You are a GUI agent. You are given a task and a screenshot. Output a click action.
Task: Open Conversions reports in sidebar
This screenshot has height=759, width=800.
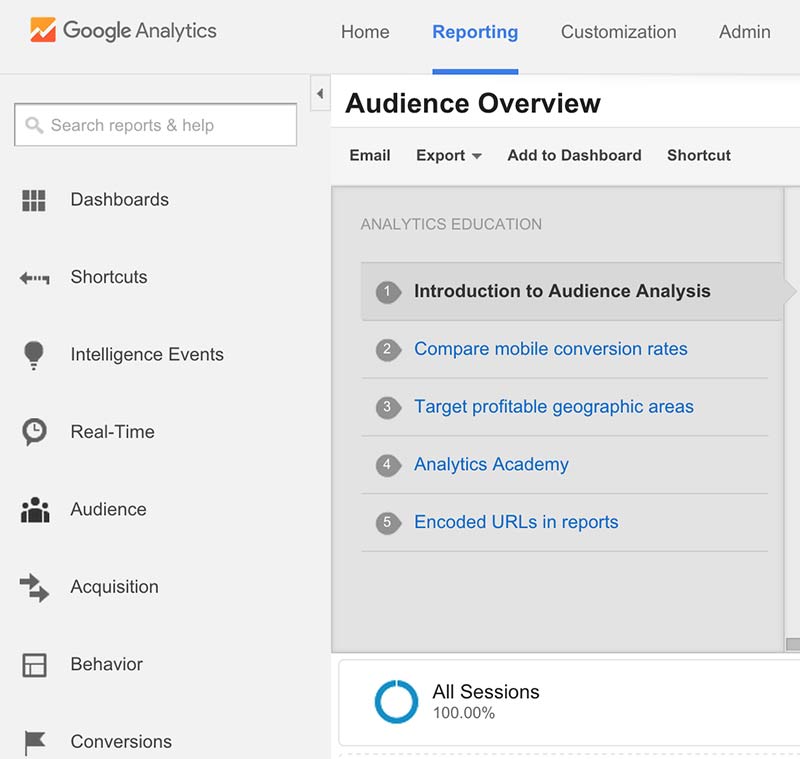click(121, 742)
